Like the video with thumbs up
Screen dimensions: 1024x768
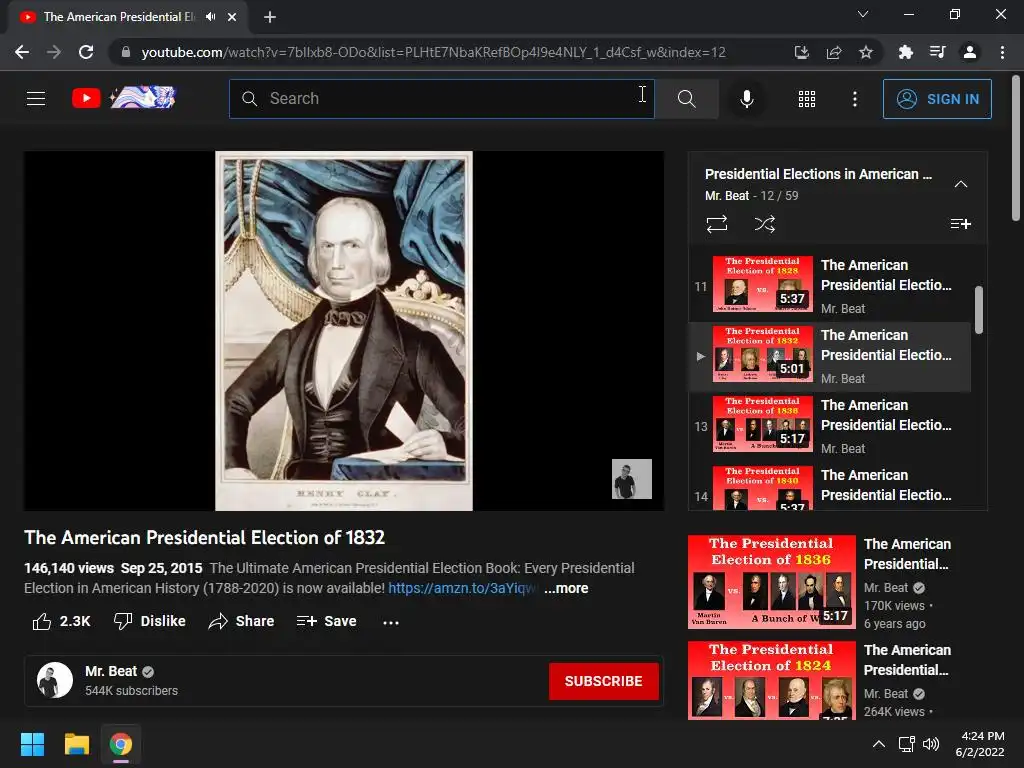[x=61, y=621]
